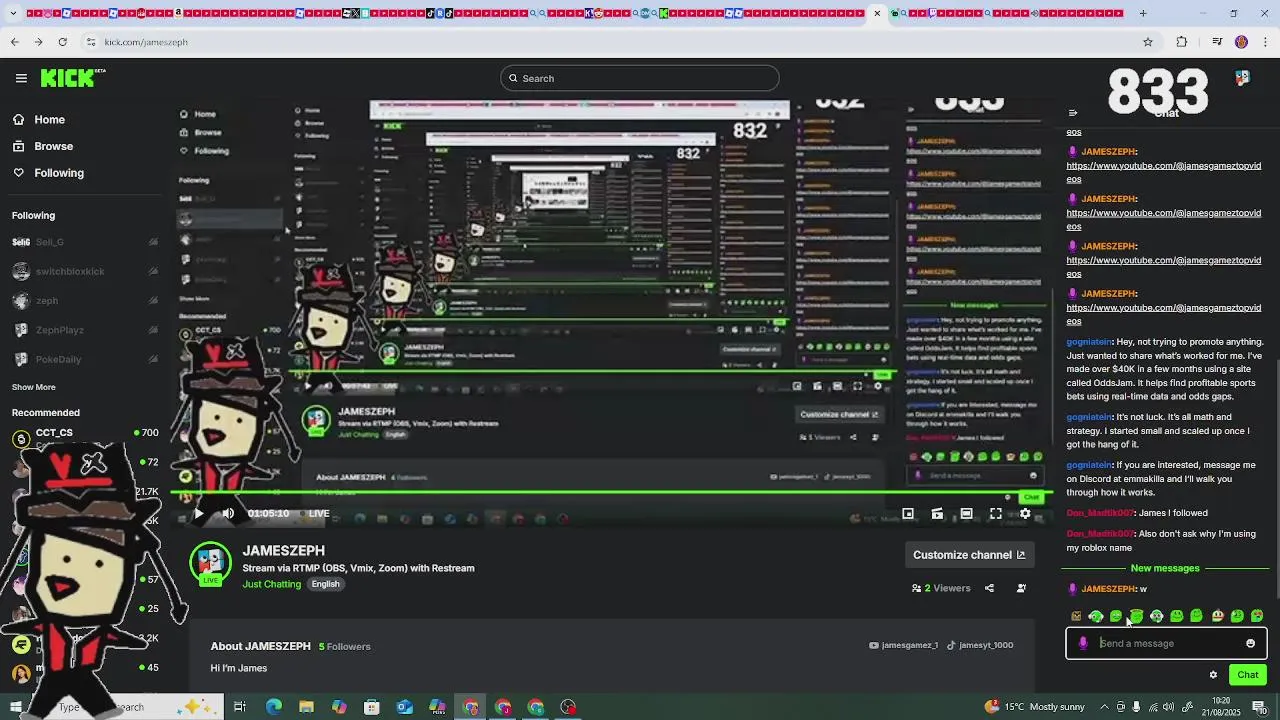This screenshot has height=720, width=1280.
Task: Click Don_Madtik007 in 'James I followed'
Action: 1100,513
